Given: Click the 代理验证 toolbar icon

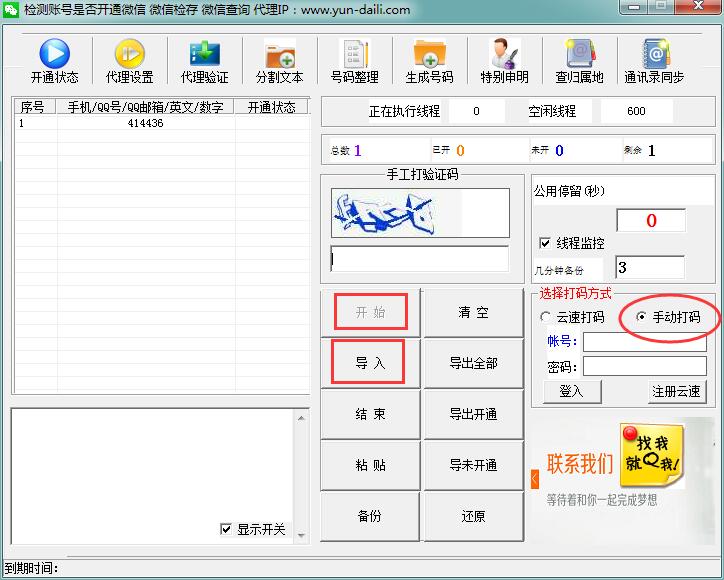Looking at the screenshot, I should (x=204, y=53).
